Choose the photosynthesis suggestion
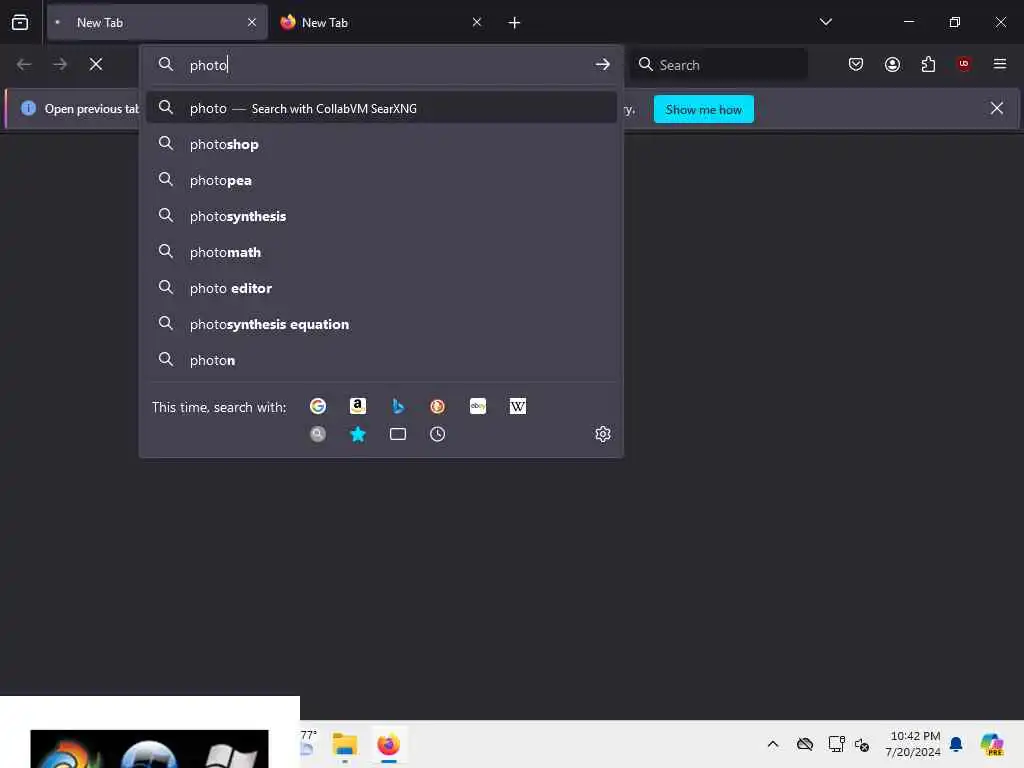Viewport: 1024px width, 768px height. tap(381, 216)
